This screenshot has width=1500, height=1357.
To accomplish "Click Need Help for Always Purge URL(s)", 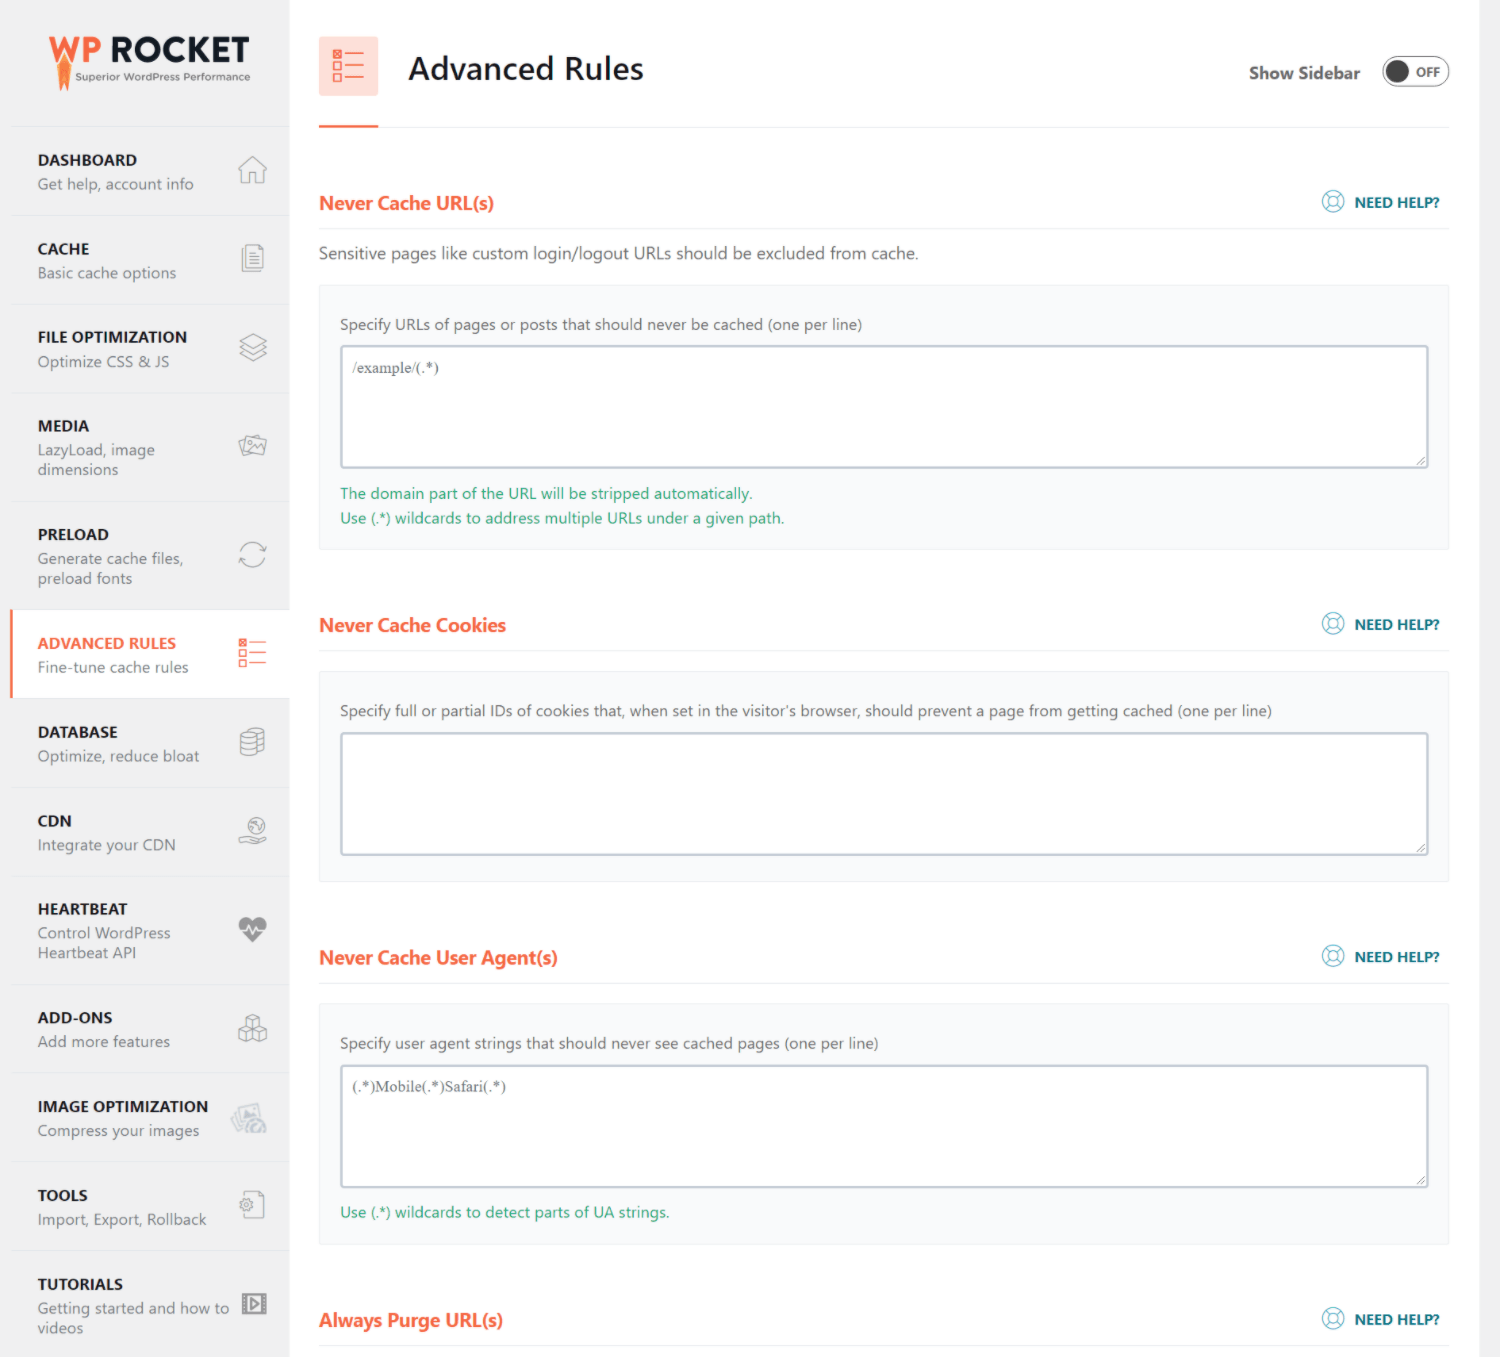I will 1396,1319.
